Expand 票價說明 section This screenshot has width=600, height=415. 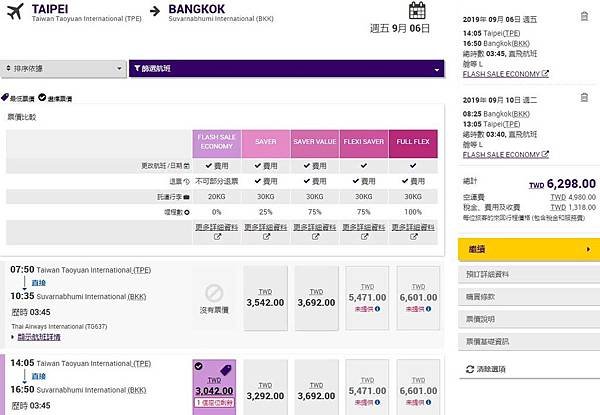[x=529, y=319]
